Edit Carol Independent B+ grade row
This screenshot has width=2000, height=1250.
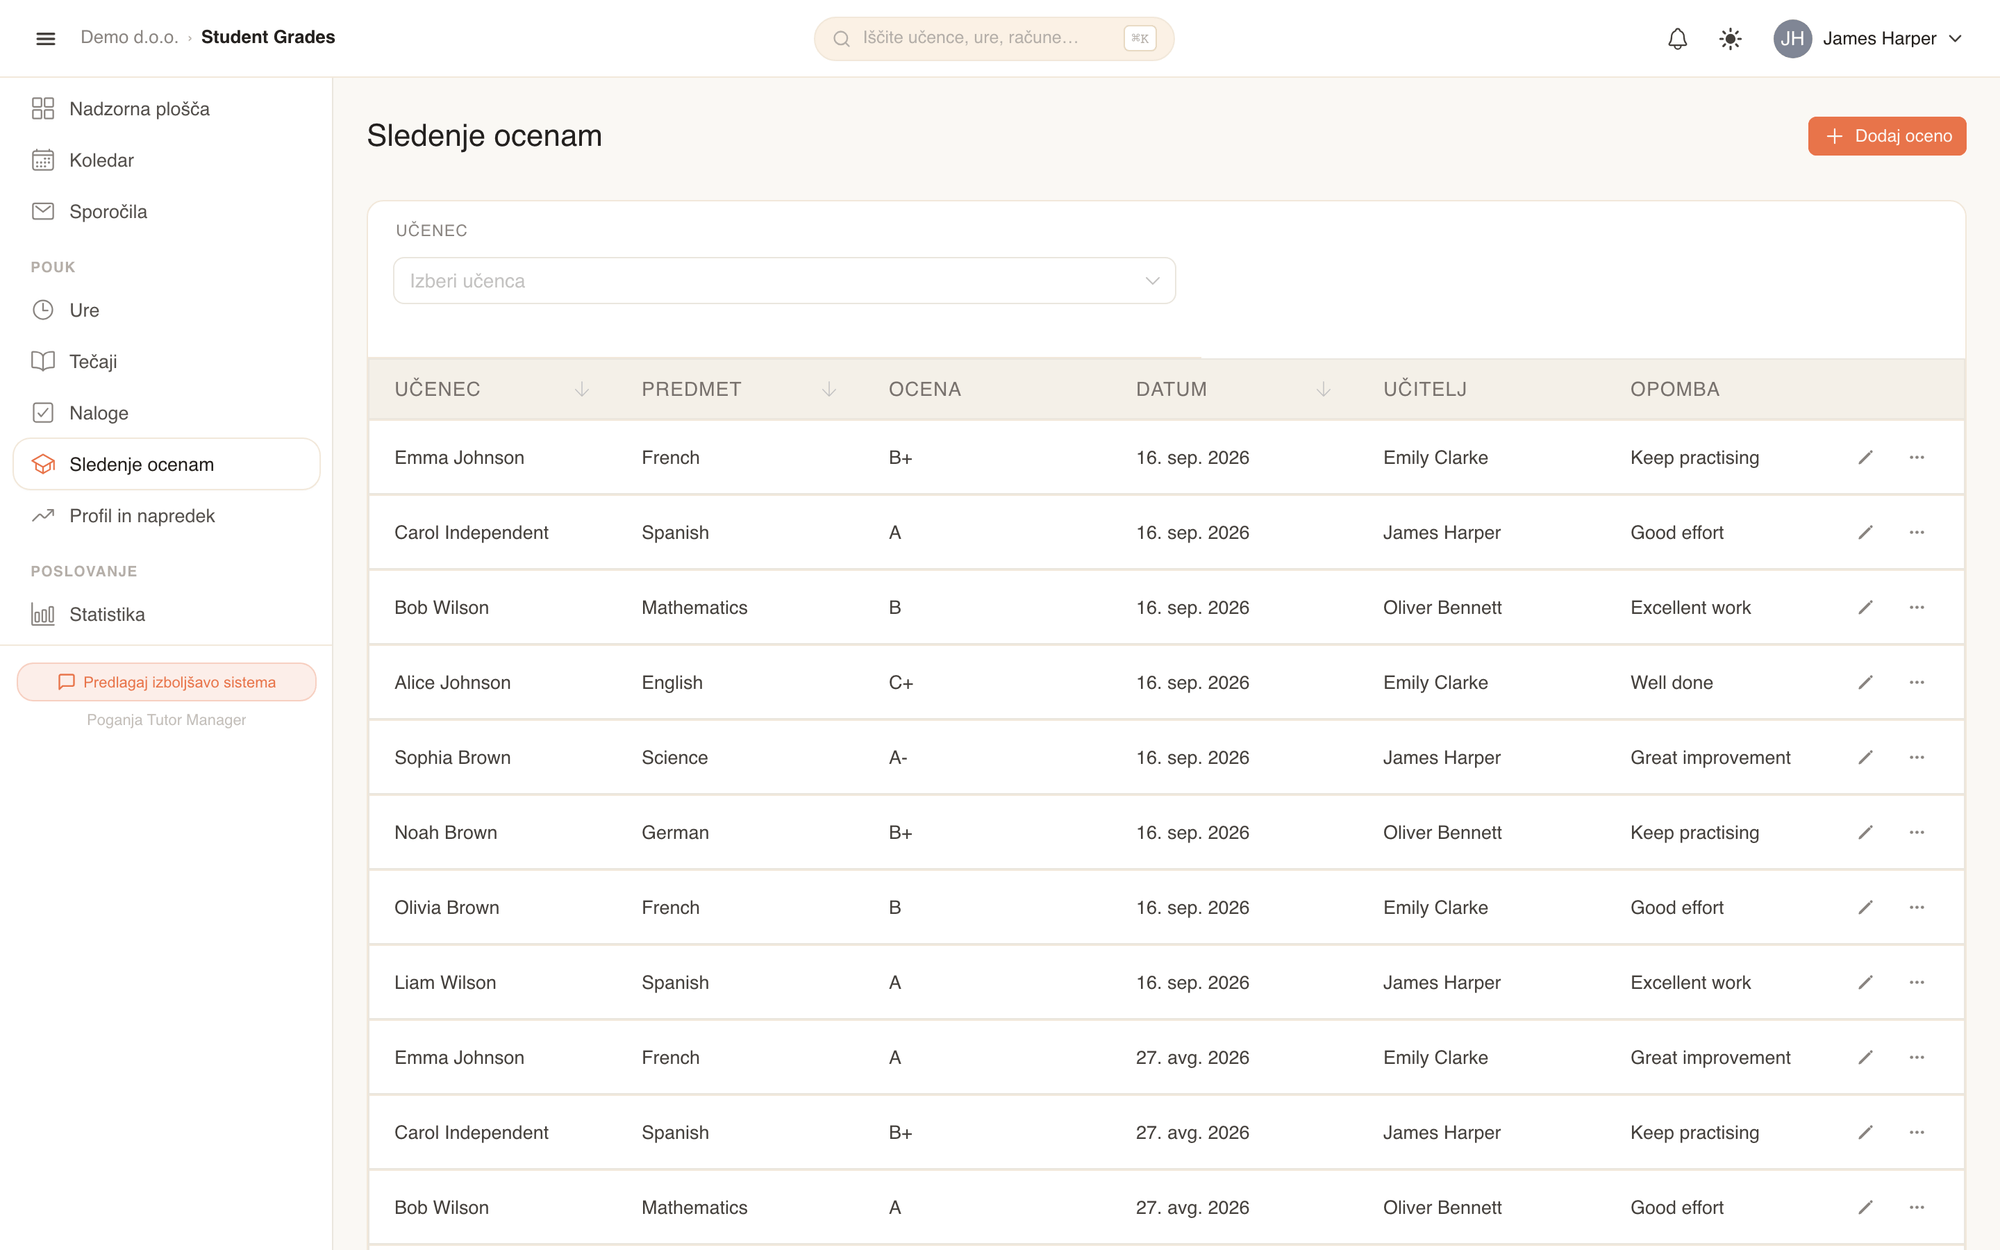(x=1865, y=1132)
